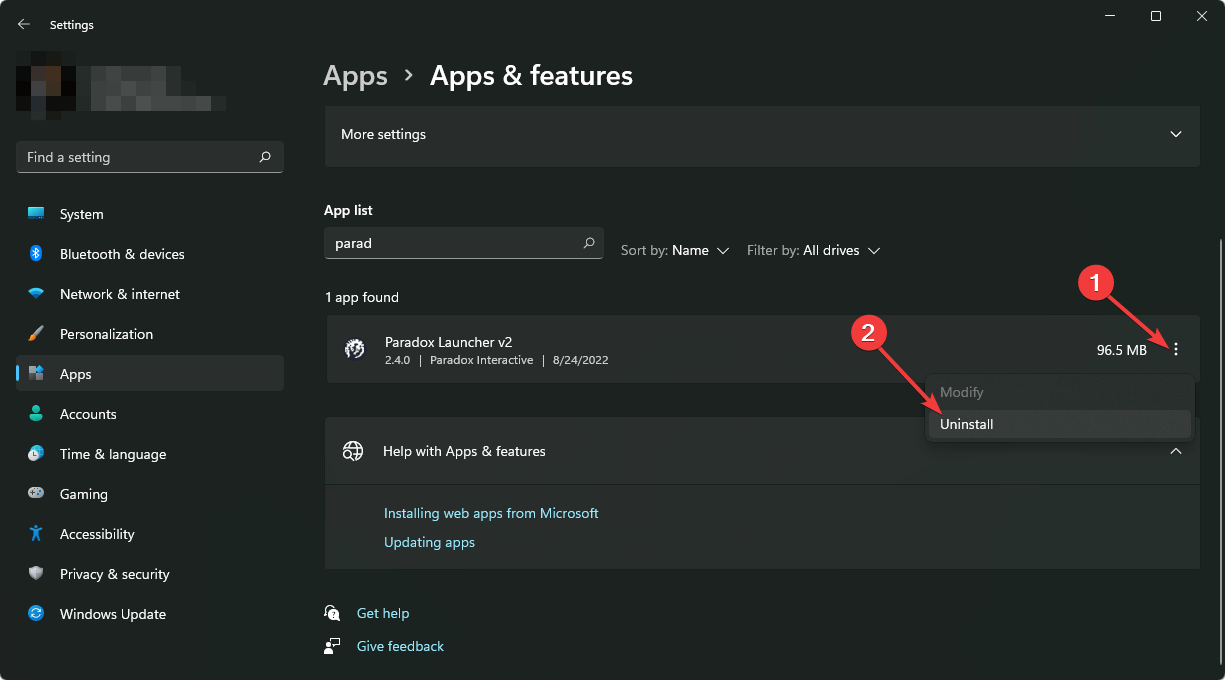Click the Accounts person icon
The image size is (1225, 680).
point(36,414)
